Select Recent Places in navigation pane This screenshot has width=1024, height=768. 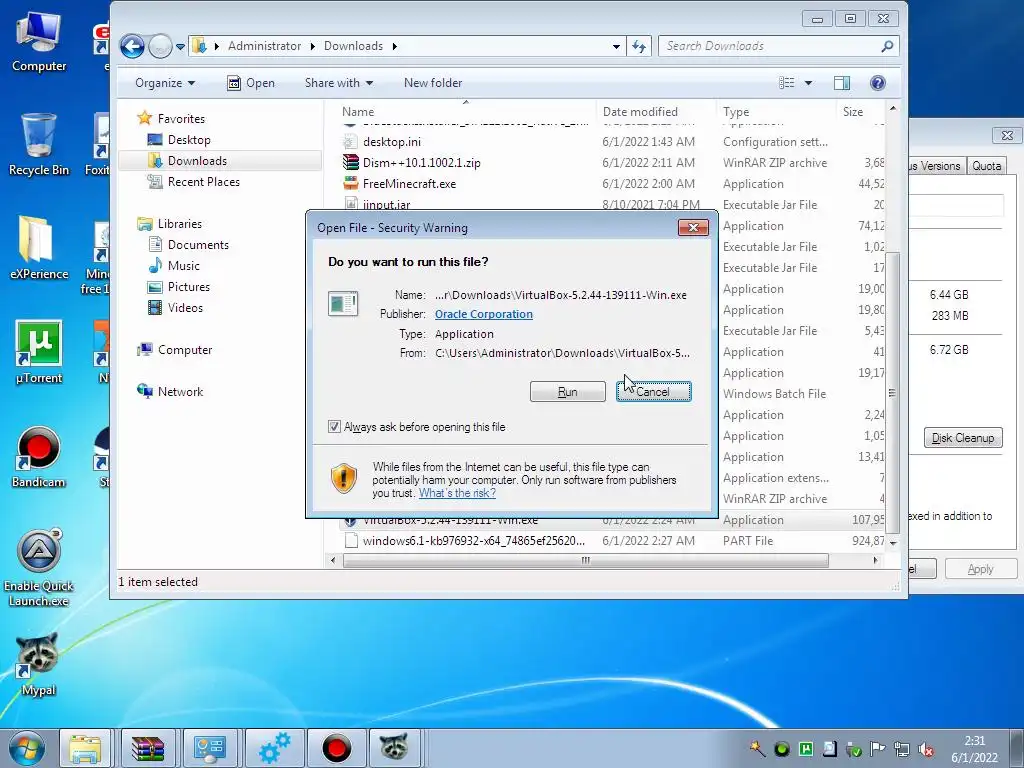(x=204, y=182)
